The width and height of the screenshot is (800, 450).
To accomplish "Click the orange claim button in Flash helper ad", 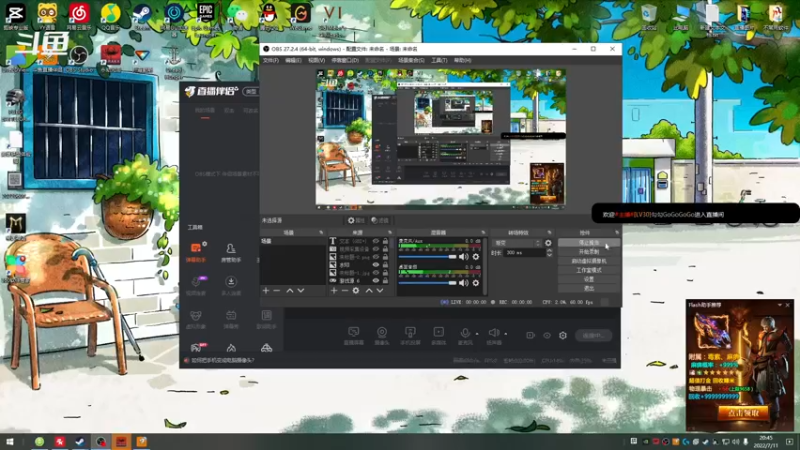I will (743, 413).
